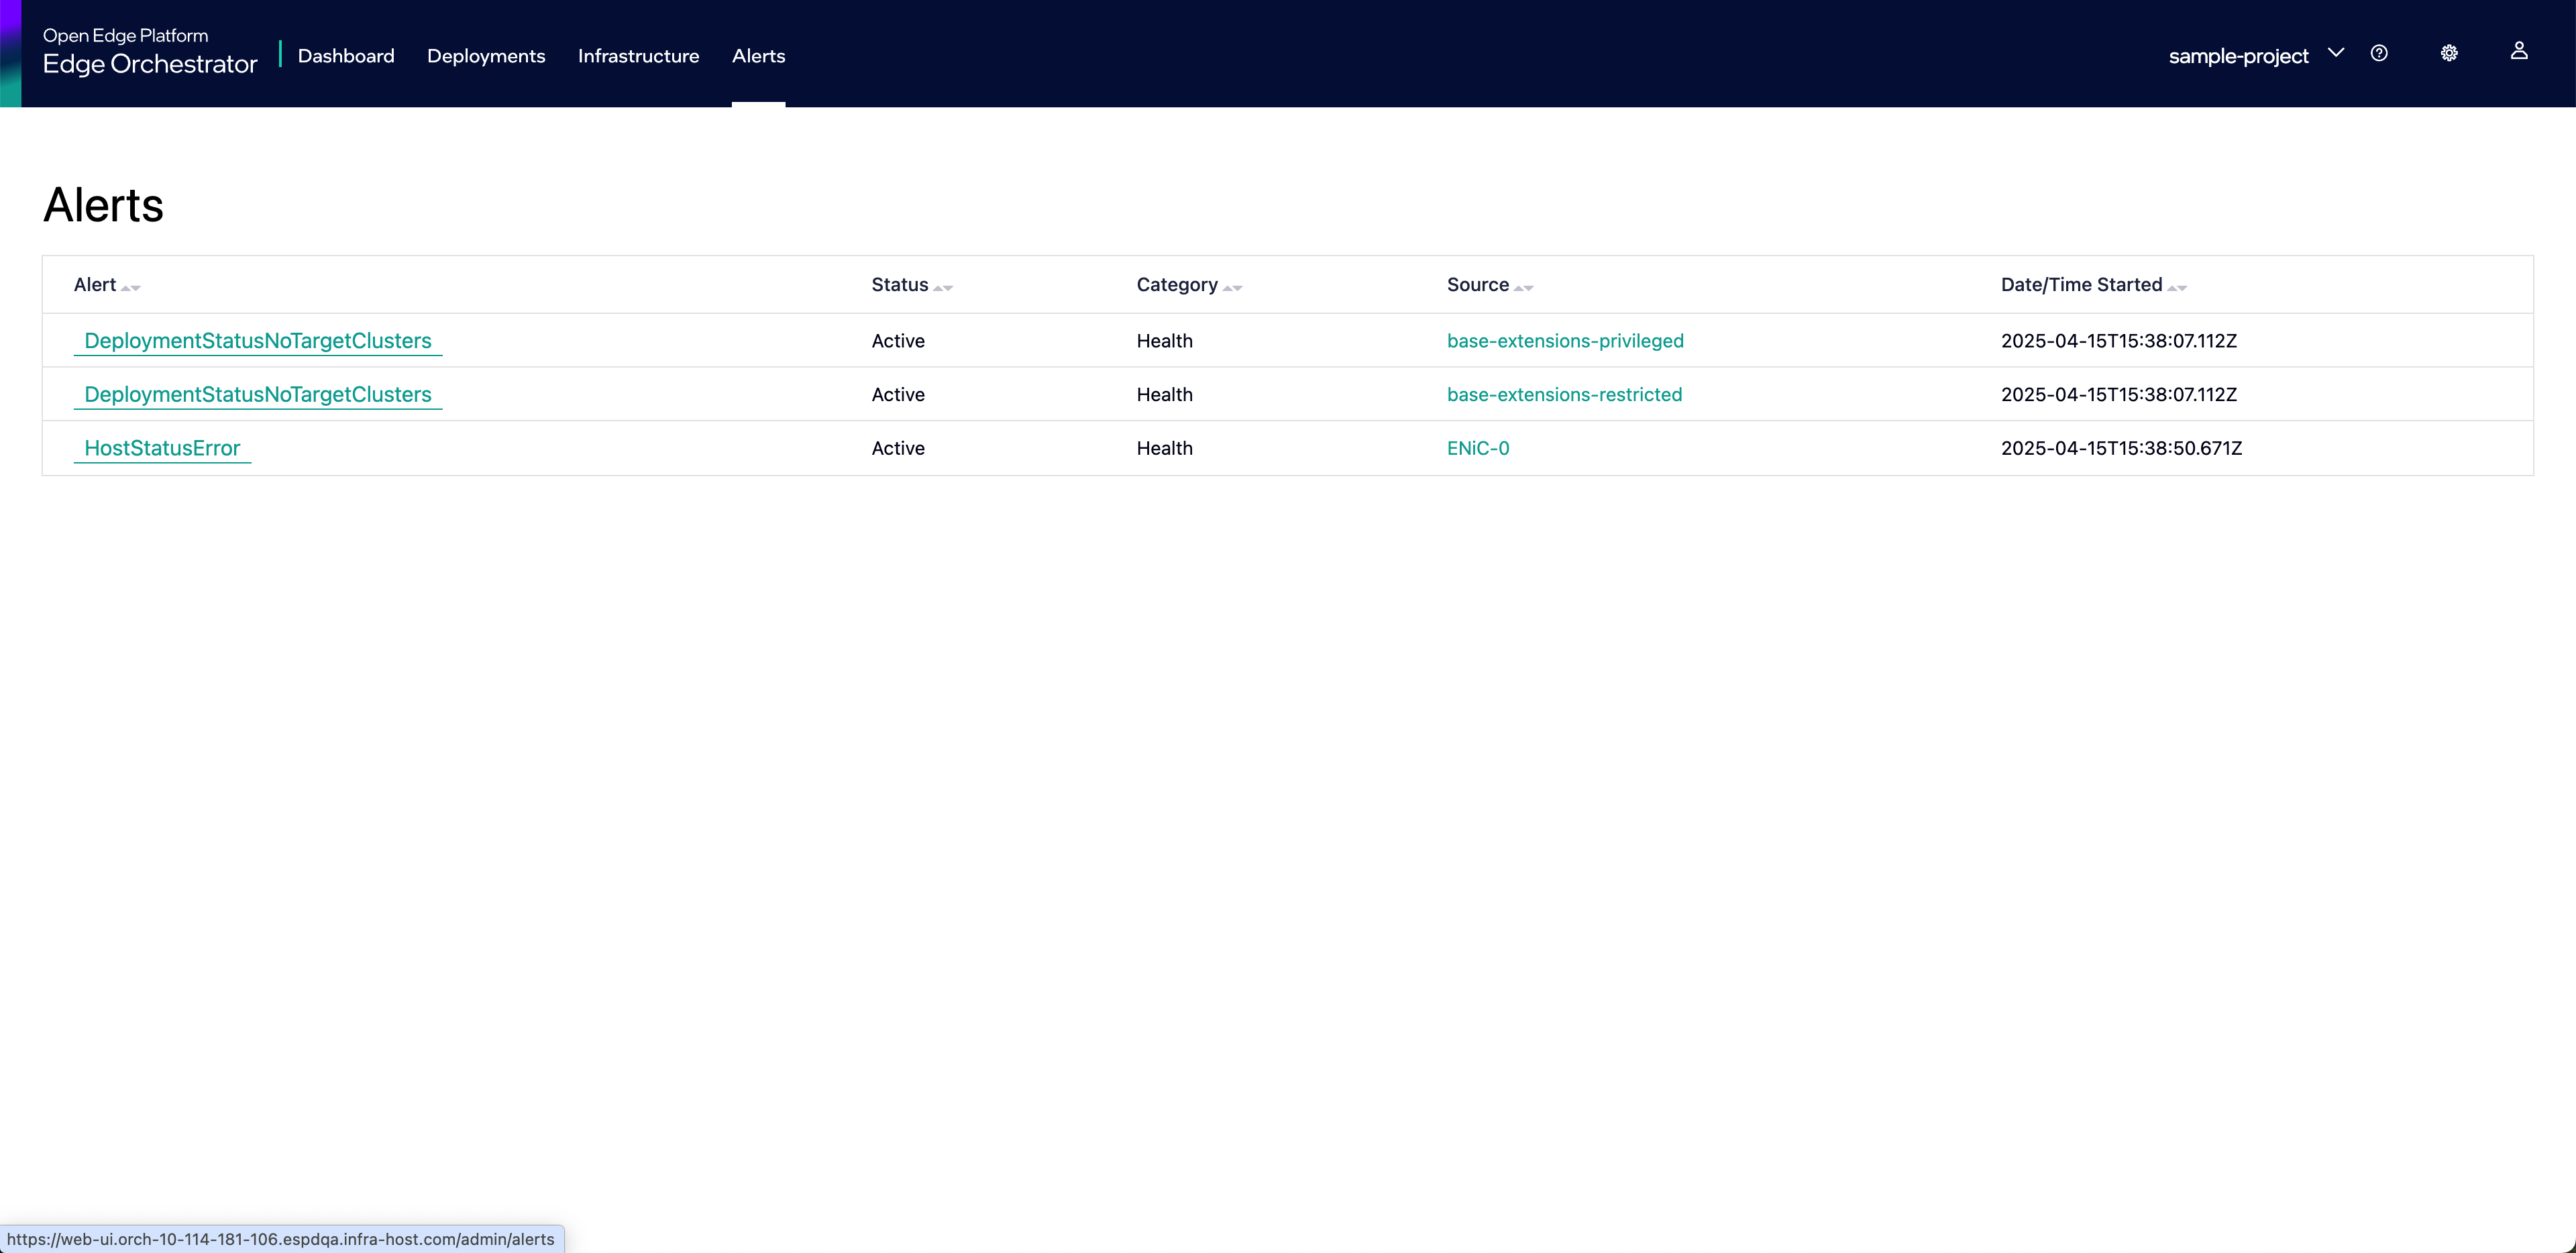Sort by Status column arrows
2576x1253 pixels.
943,287
